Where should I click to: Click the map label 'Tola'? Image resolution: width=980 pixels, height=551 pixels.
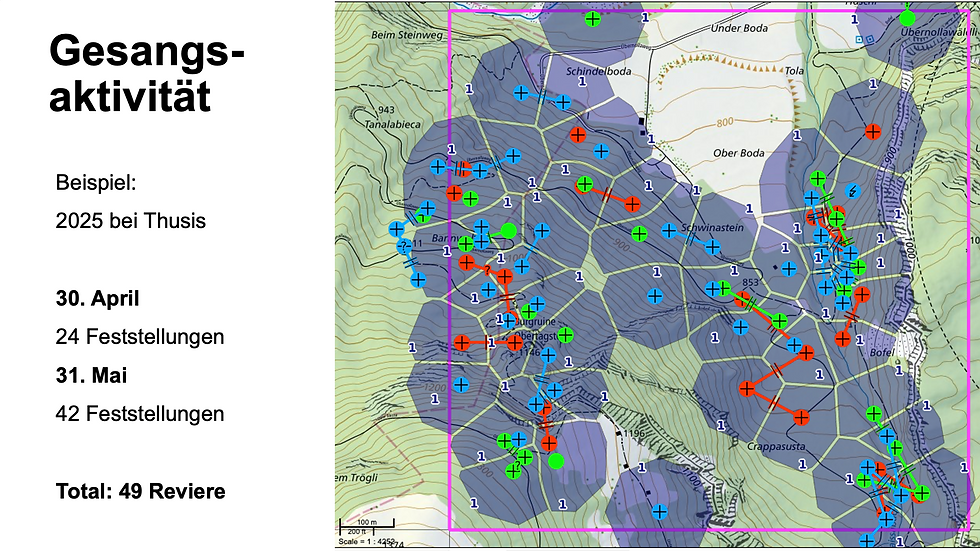point(794,71)
